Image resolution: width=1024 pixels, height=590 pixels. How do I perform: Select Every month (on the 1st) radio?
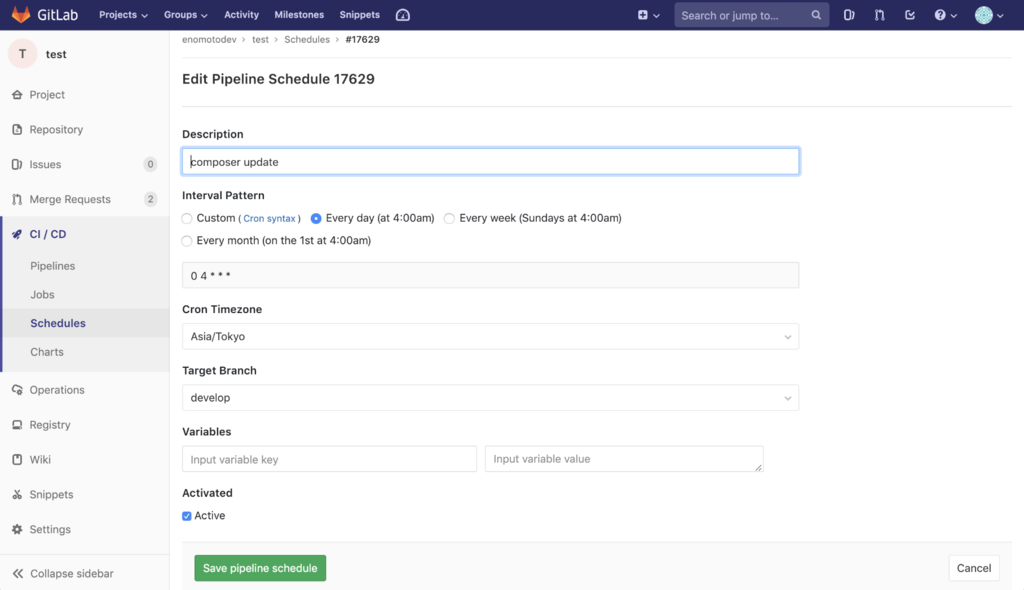(x=187, y=241)
